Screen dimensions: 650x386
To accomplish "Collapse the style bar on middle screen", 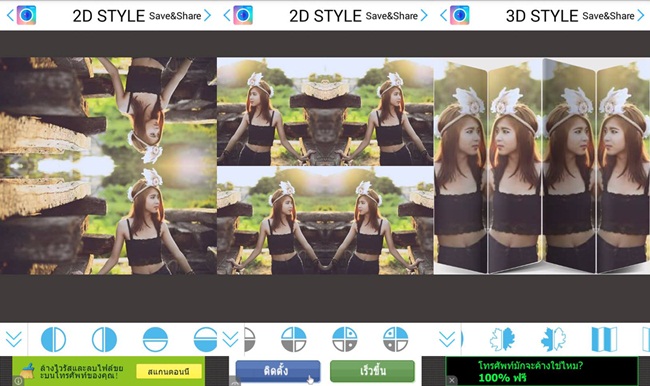I will click(x=230, y=339).
